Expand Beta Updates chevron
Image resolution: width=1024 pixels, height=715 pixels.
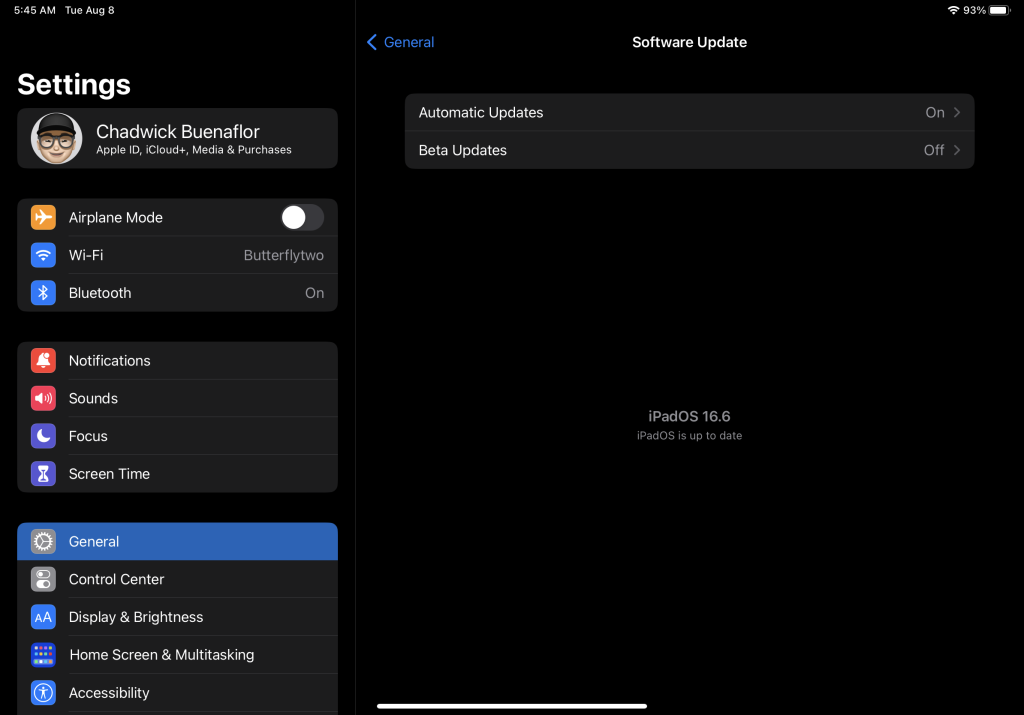957,150
